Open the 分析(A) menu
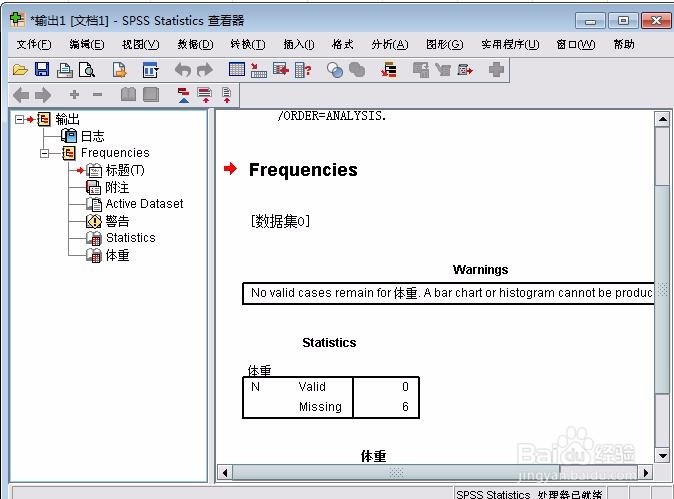674x499 pixels. click(389, 44)
